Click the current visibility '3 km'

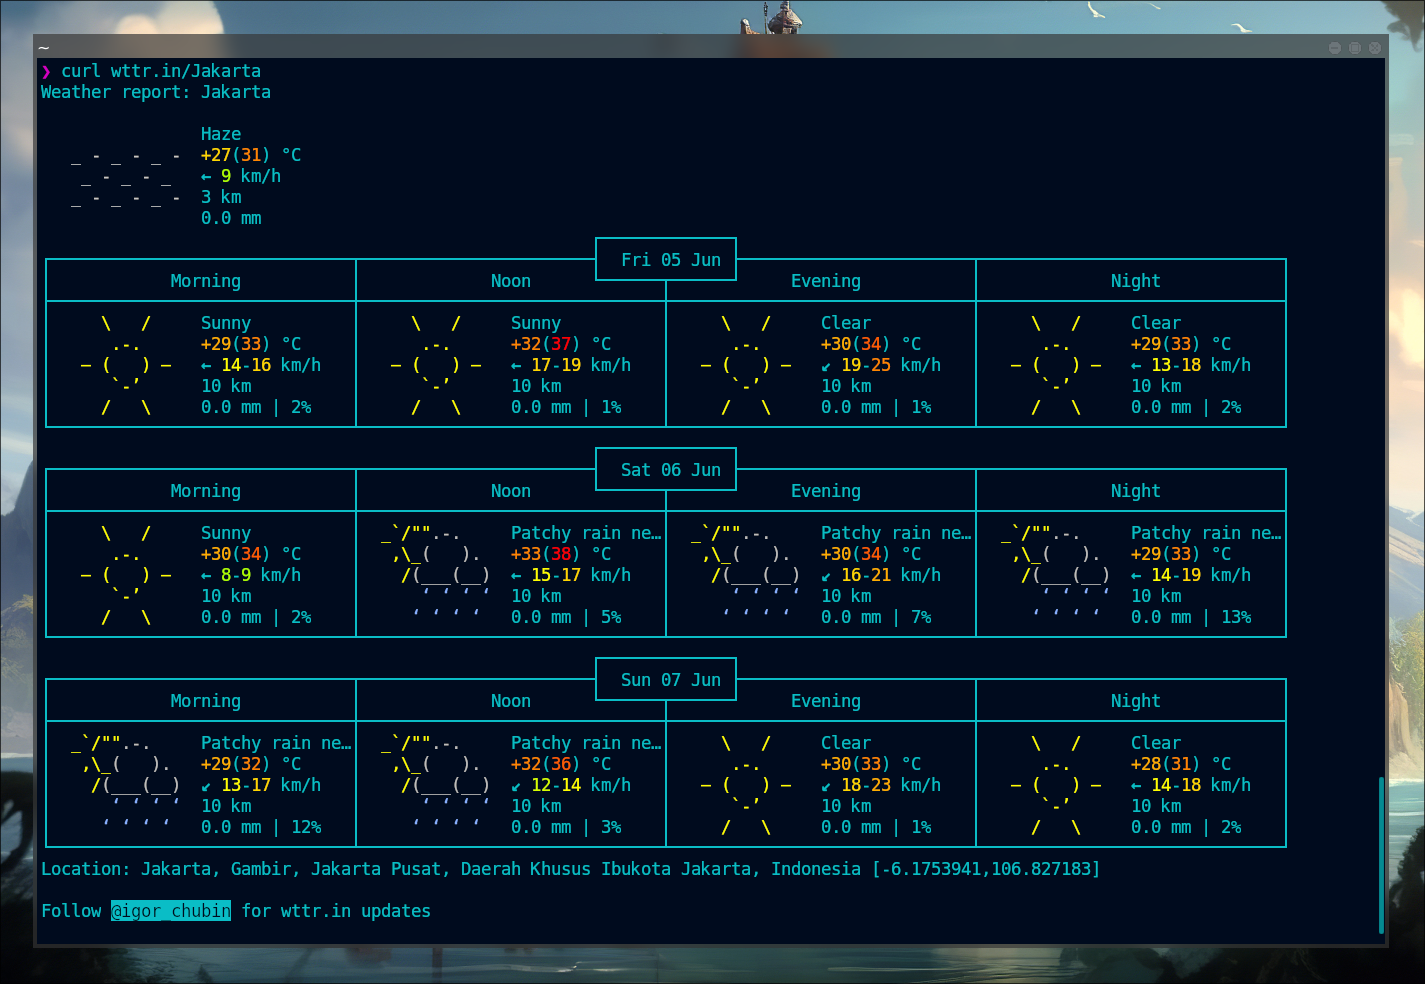(221, 197)
